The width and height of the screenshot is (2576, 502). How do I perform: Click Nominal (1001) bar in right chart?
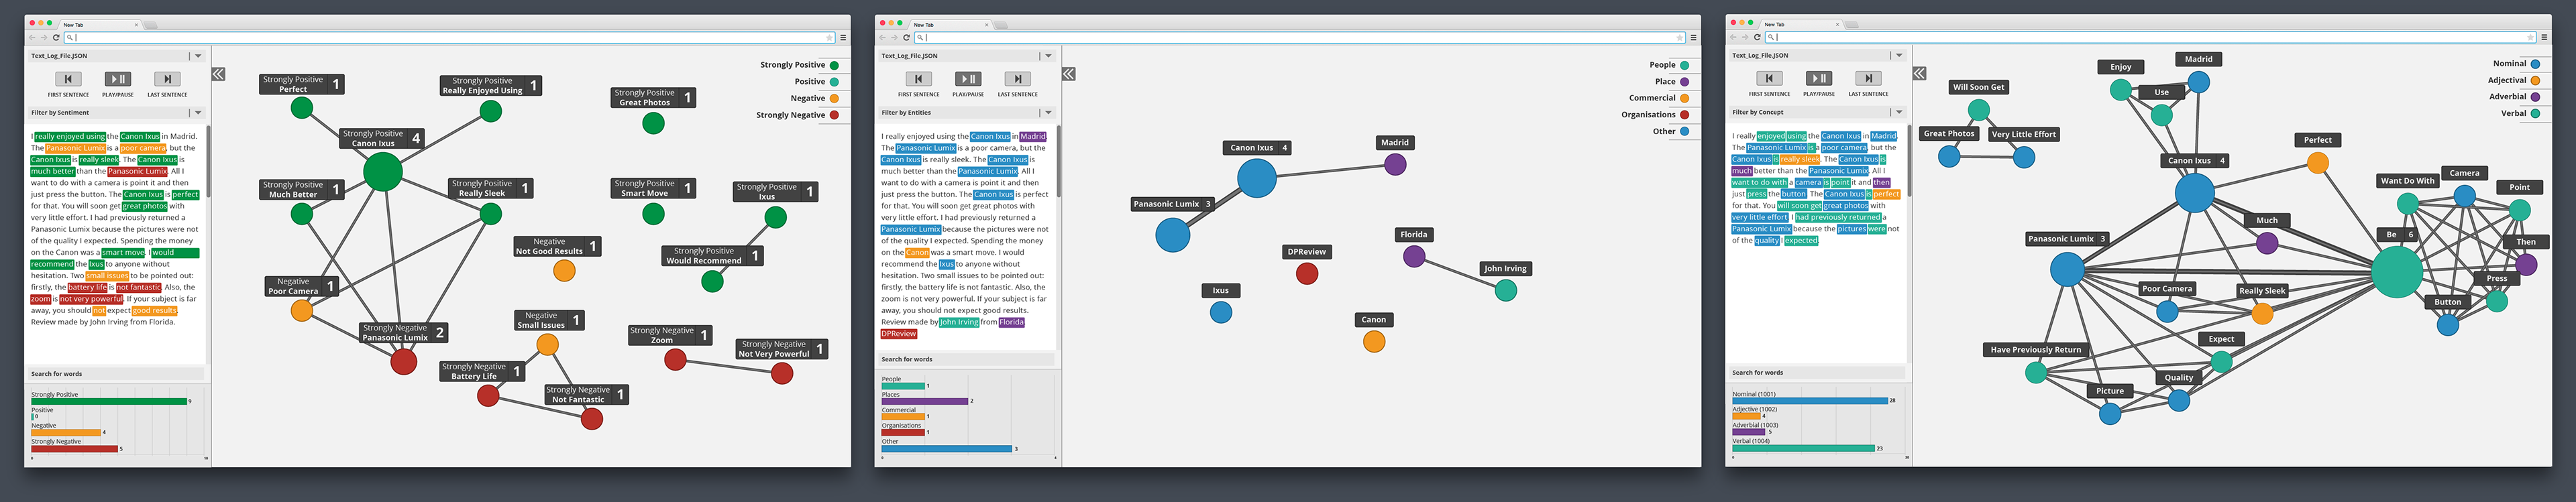click(x=1810, y=401)
